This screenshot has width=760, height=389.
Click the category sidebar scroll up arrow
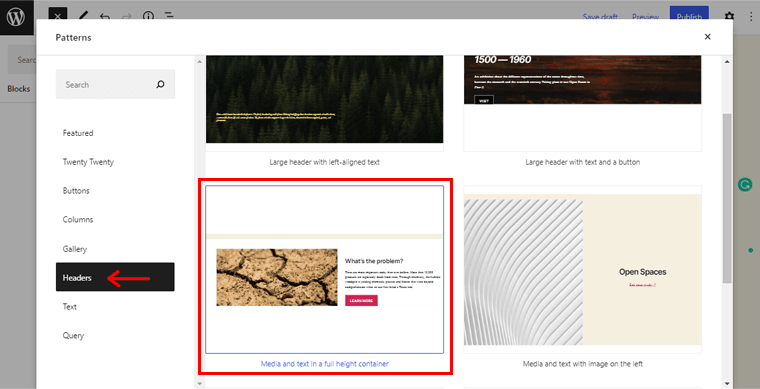(199, 62)
